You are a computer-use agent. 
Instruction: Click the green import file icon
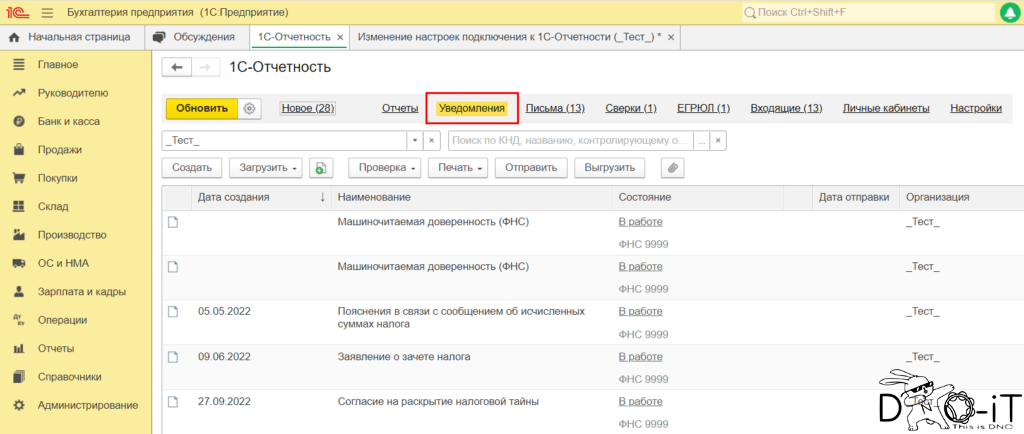pyautogui.click(x=321, y=168)
